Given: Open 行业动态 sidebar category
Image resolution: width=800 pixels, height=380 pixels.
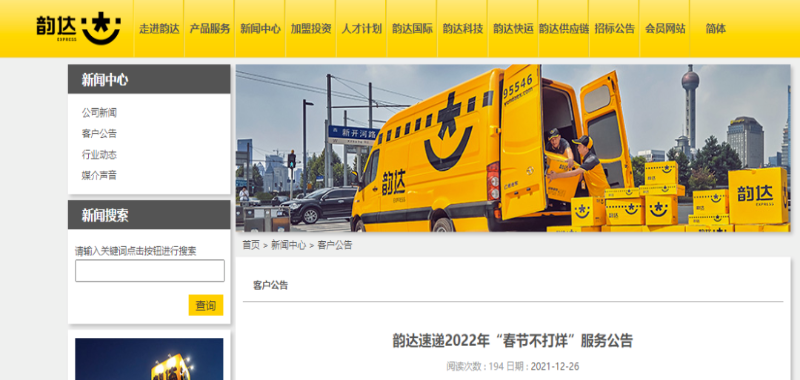Looking at the screenshot, I should tap(99, 155).
